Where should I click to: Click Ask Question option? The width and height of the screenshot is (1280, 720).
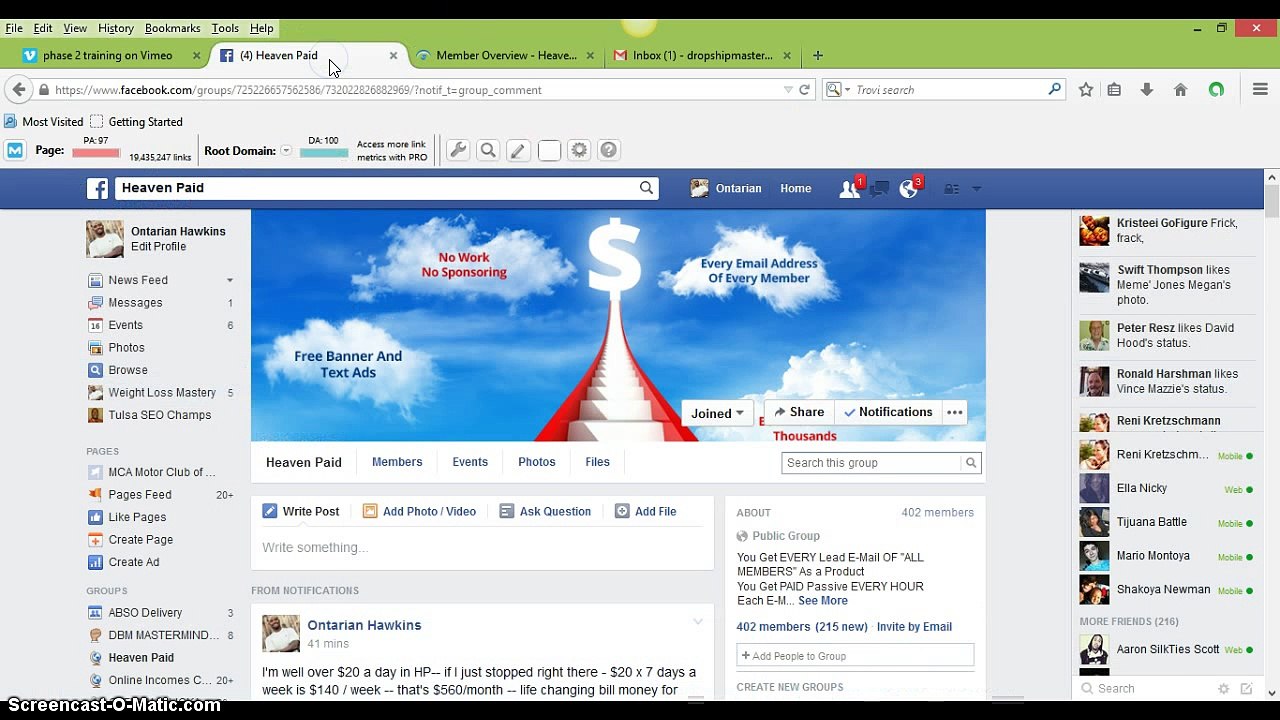(x=545, y=511)
